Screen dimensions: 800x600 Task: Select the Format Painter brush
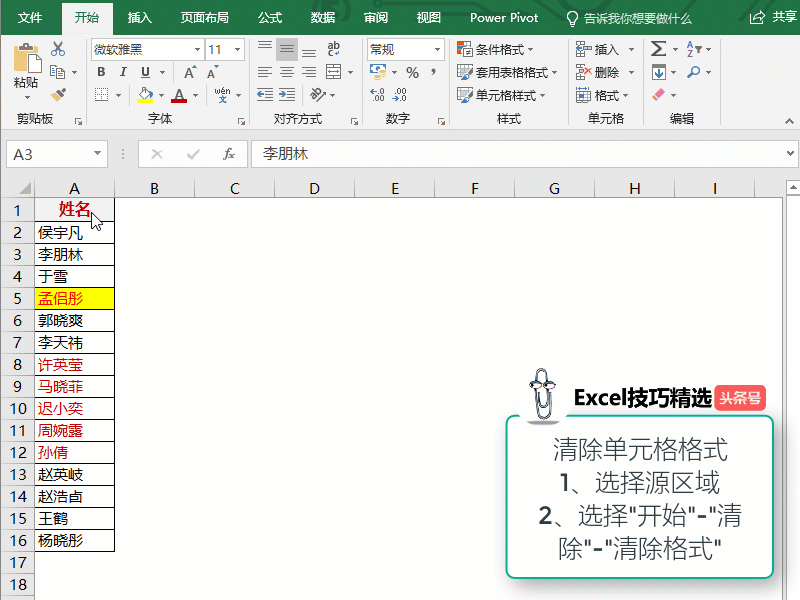57,95
